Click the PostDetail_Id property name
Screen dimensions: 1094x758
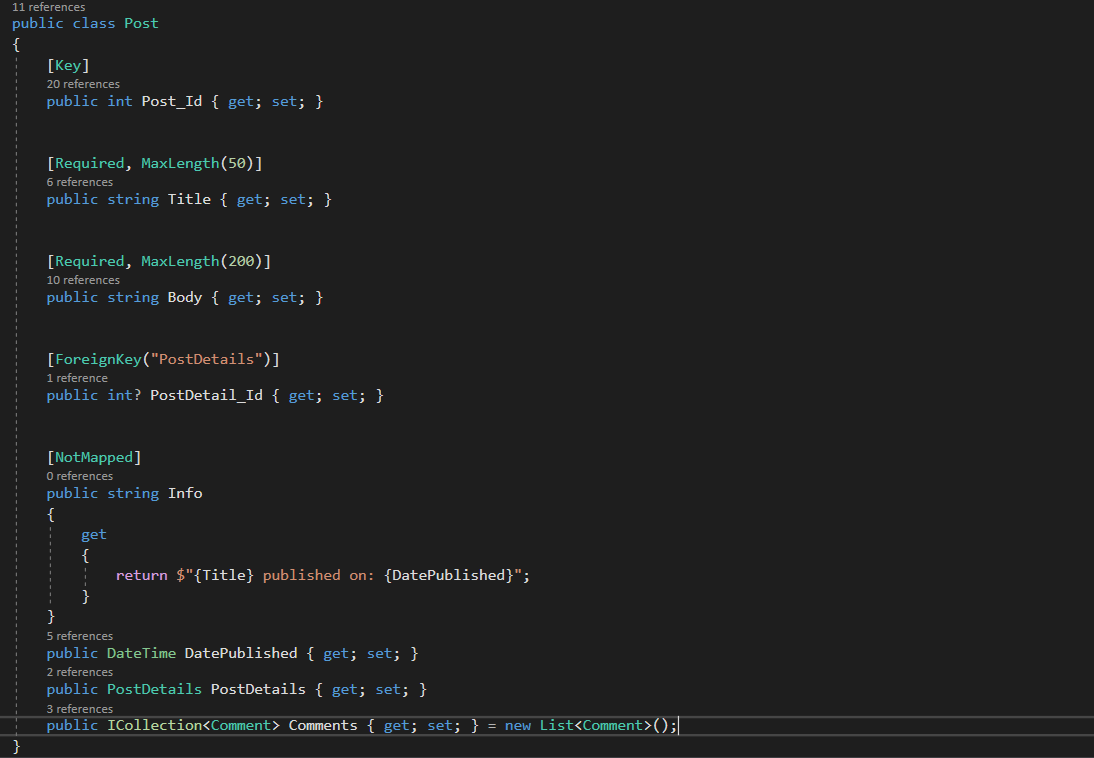tap(207, 395)
